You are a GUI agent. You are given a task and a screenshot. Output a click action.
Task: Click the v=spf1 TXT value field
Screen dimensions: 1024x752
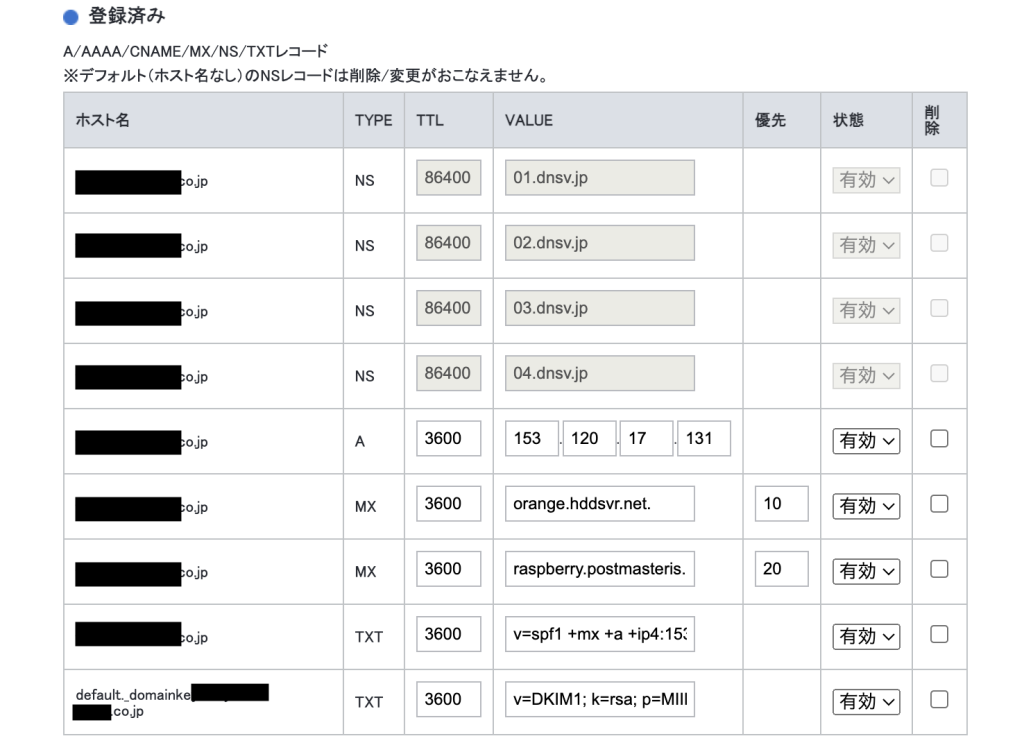pos(599,634)
